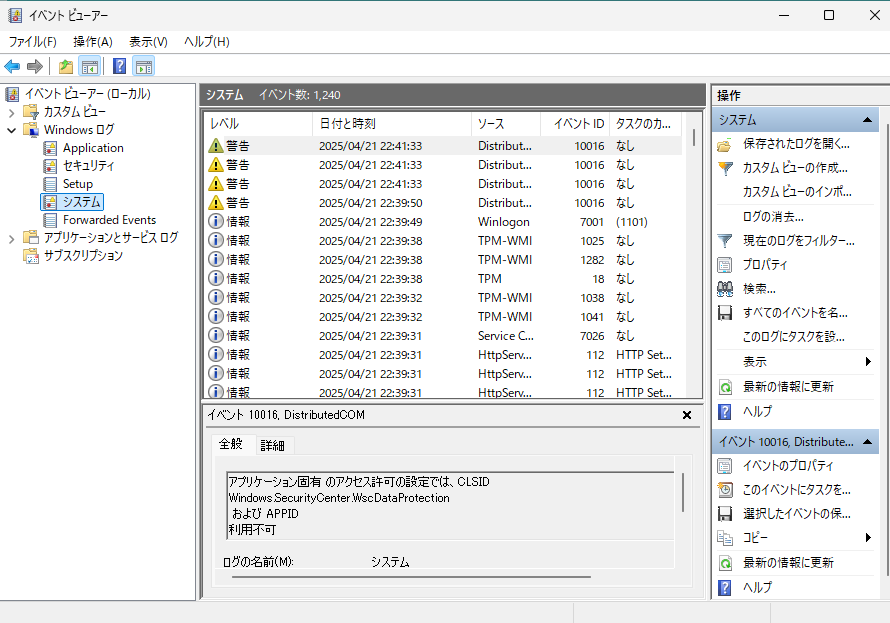Click カスタム ビューの作成 filter icon
Image resolution: width=890 pixels, height=623 pixels.
click(x=725, y=169)
